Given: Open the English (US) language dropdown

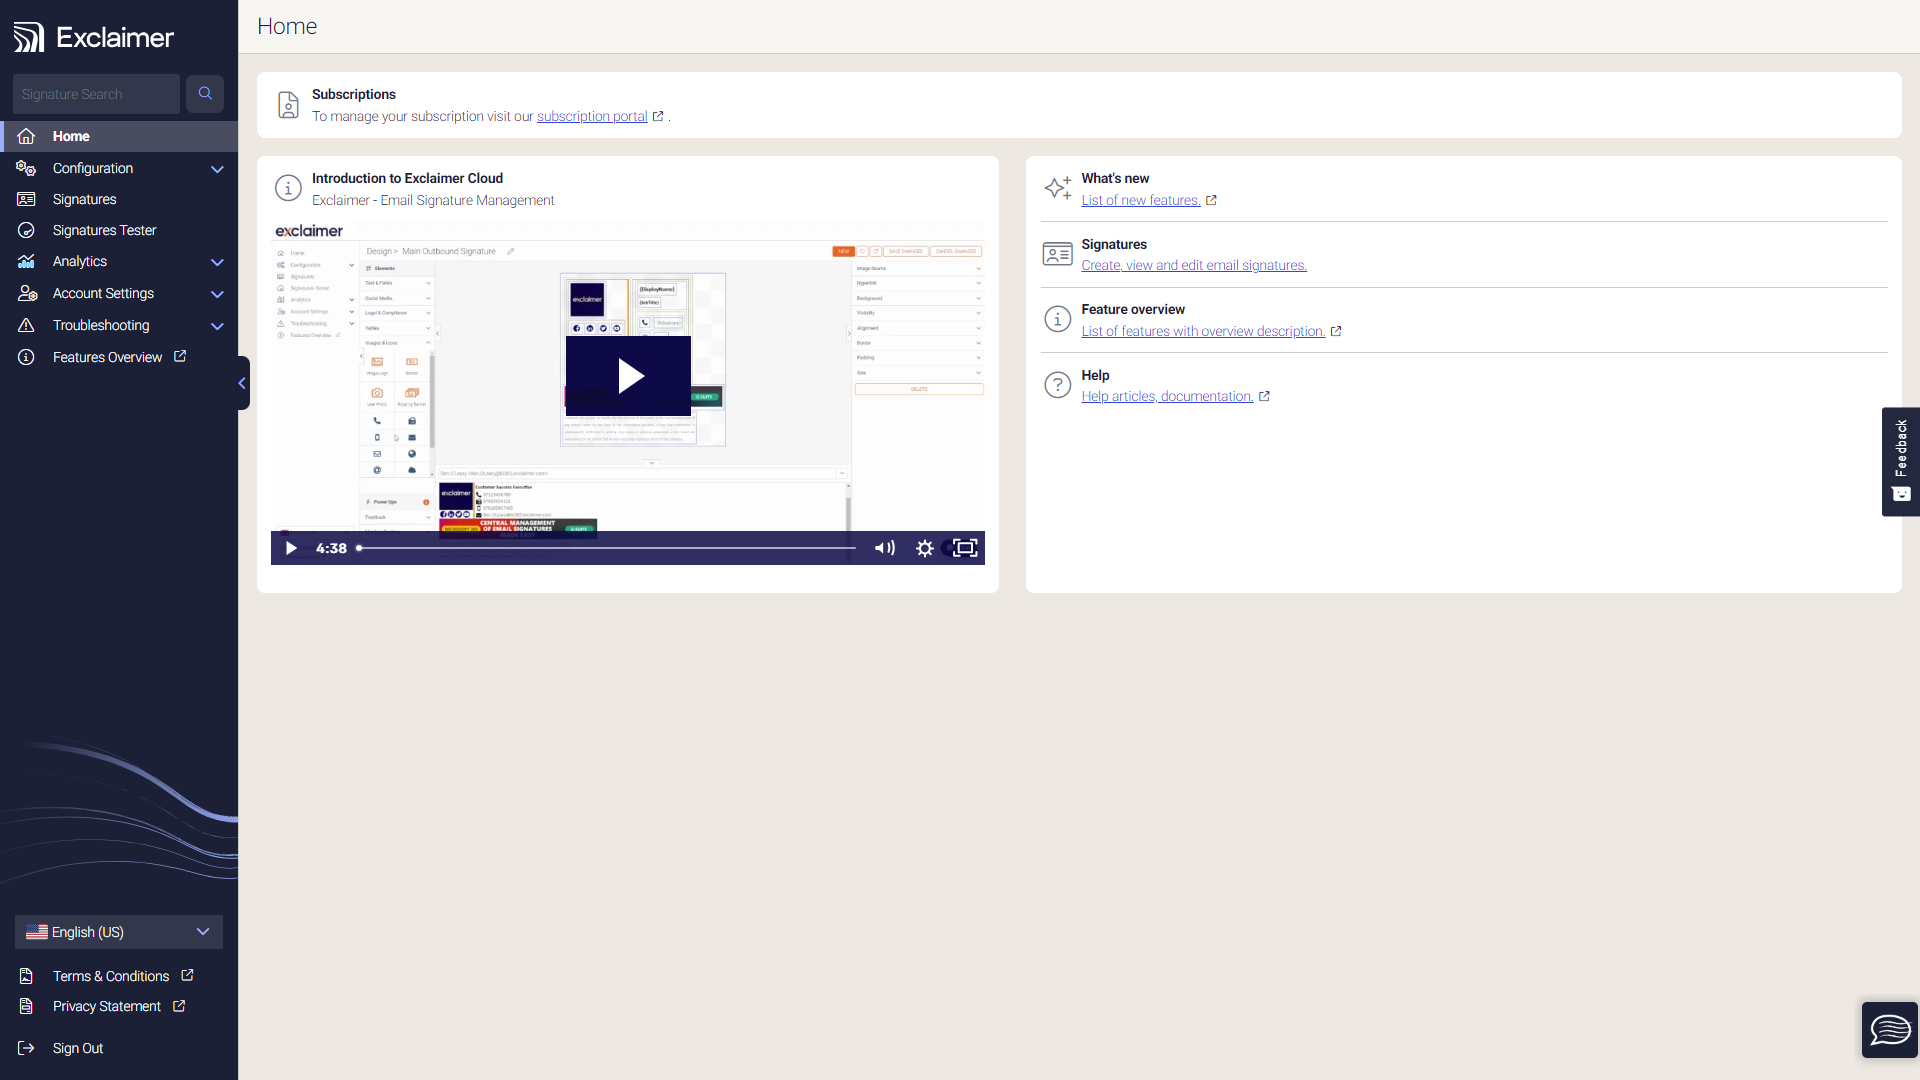Looking at the screenshot, I should 118,931.
